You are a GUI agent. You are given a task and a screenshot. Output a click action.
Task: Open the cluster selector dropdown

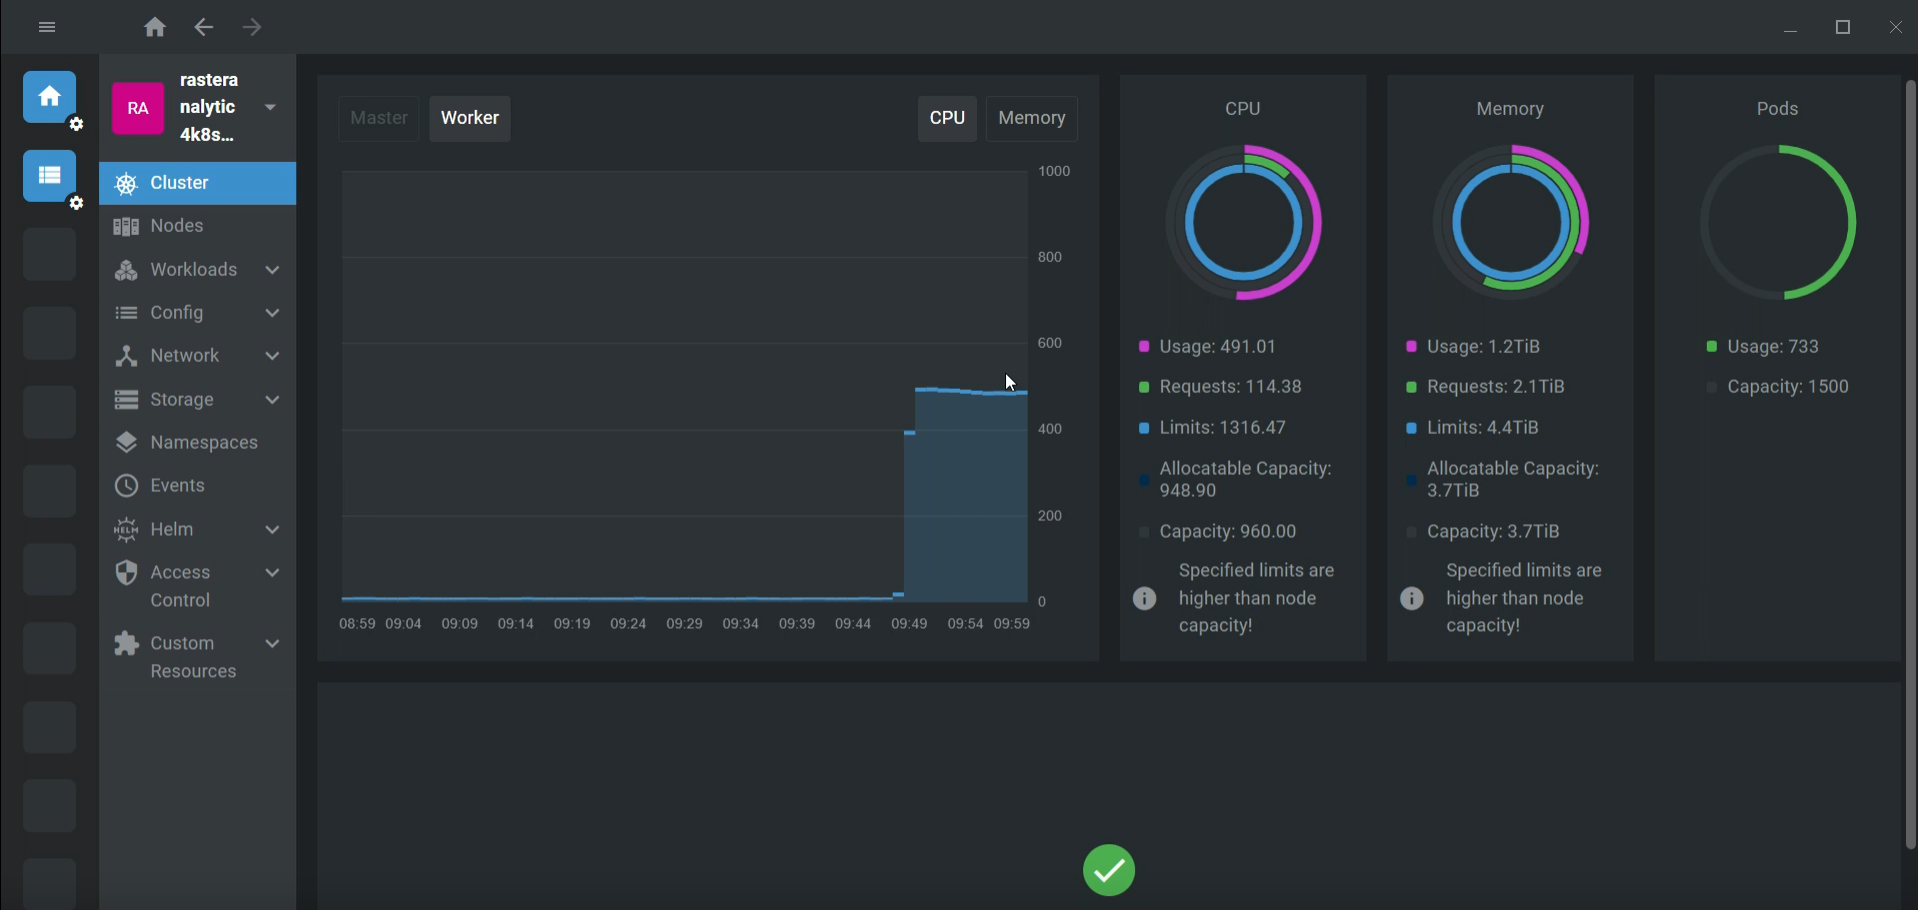(270, 107)
